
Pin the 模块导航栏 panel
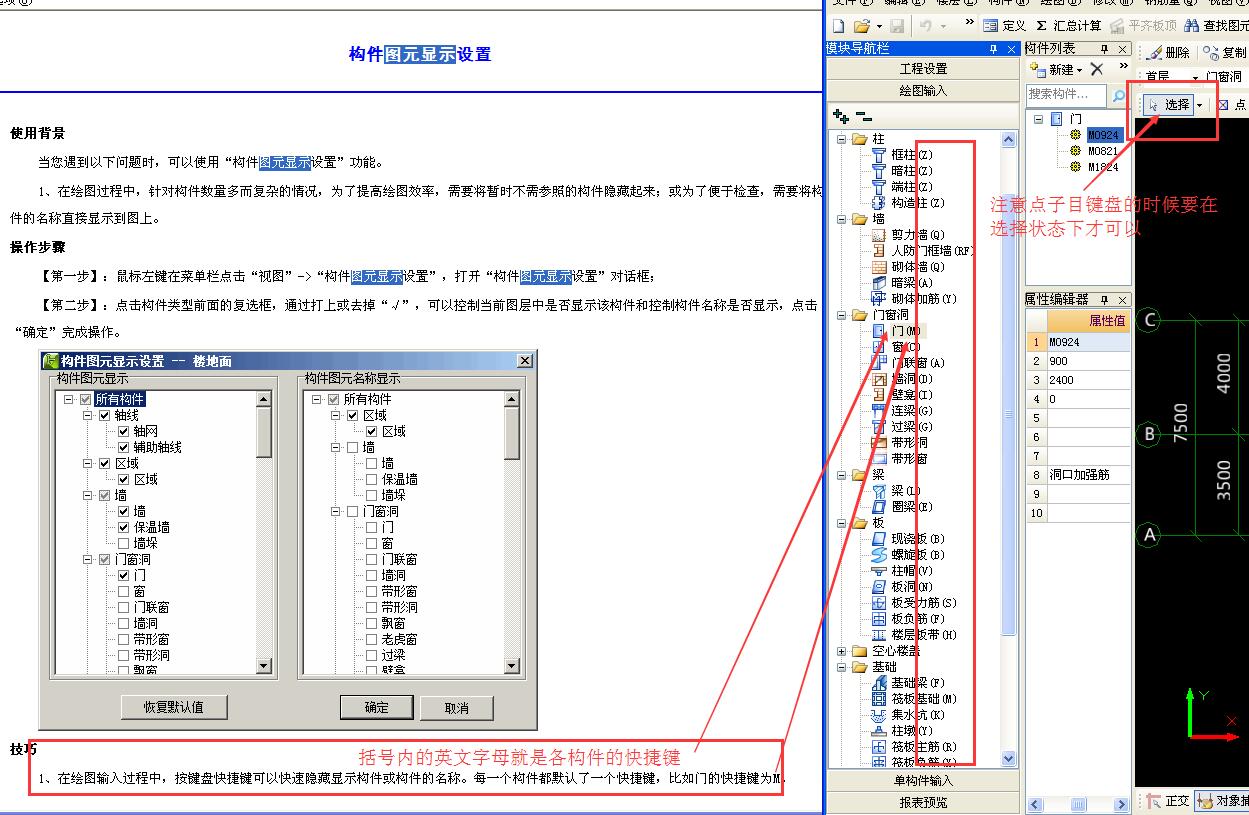click(993, 49)
